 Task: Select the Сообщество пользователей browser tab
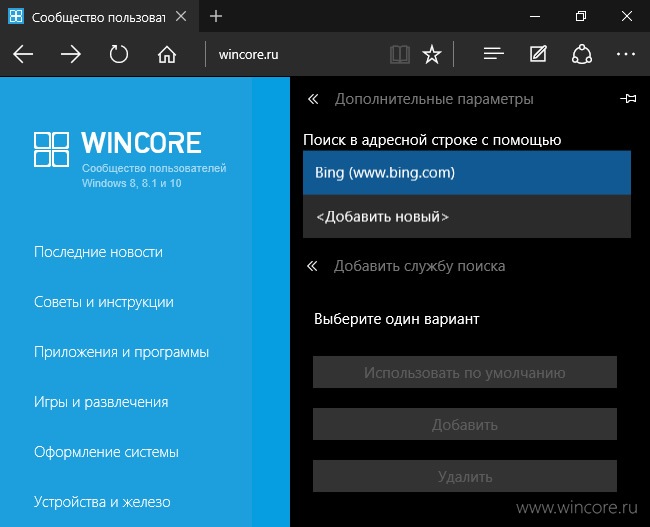99,16
